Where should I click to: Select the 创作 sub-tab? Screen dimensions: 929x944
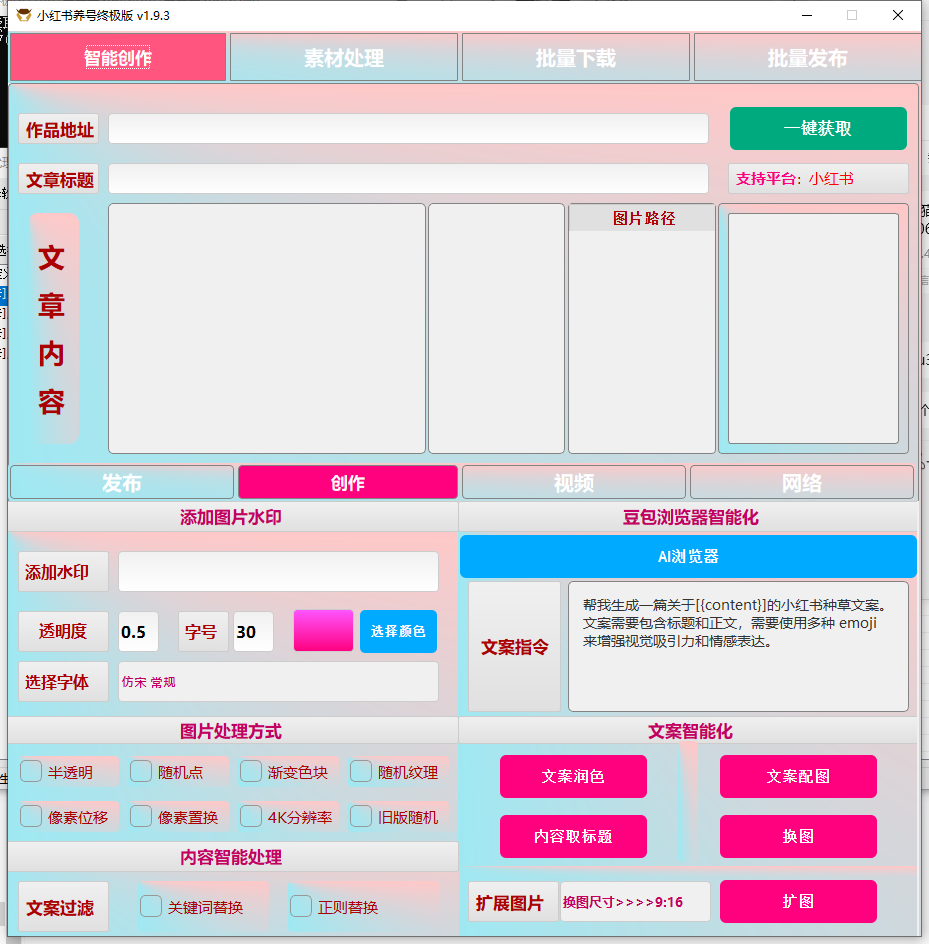pos(348,482)
